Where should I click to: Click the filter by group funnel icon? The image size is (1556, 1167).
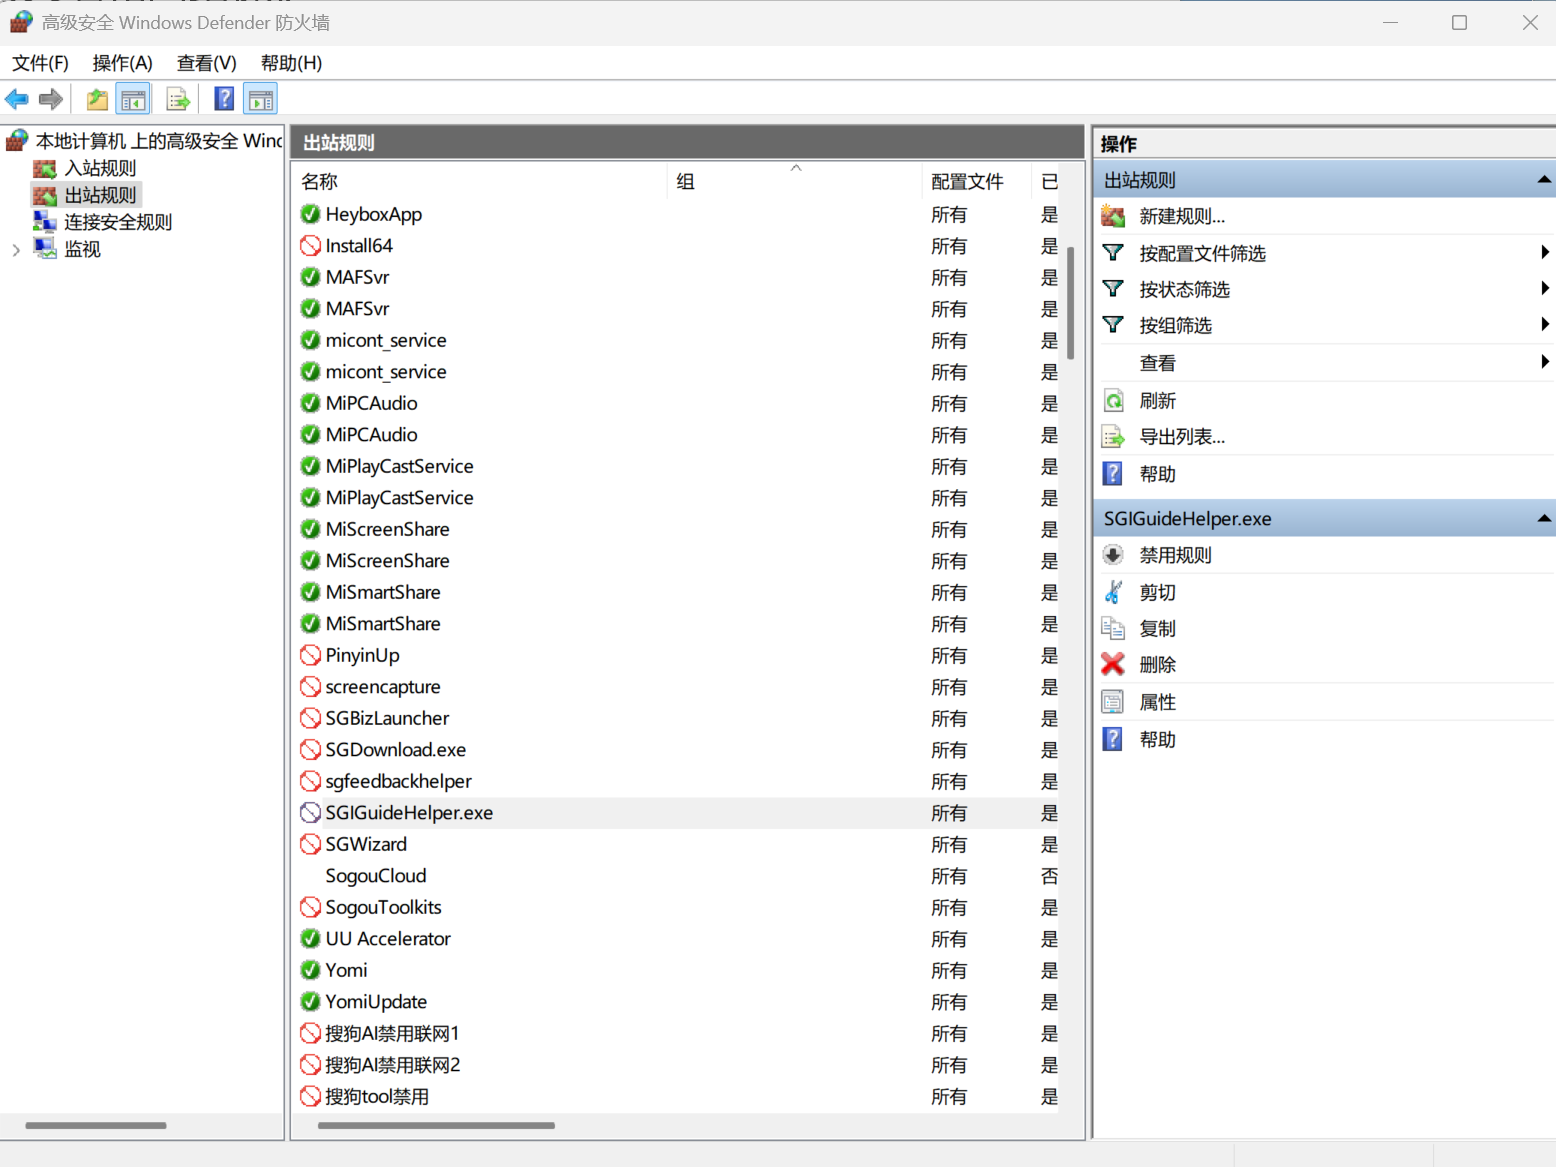pyautogui.click(x=1113, y=325)
